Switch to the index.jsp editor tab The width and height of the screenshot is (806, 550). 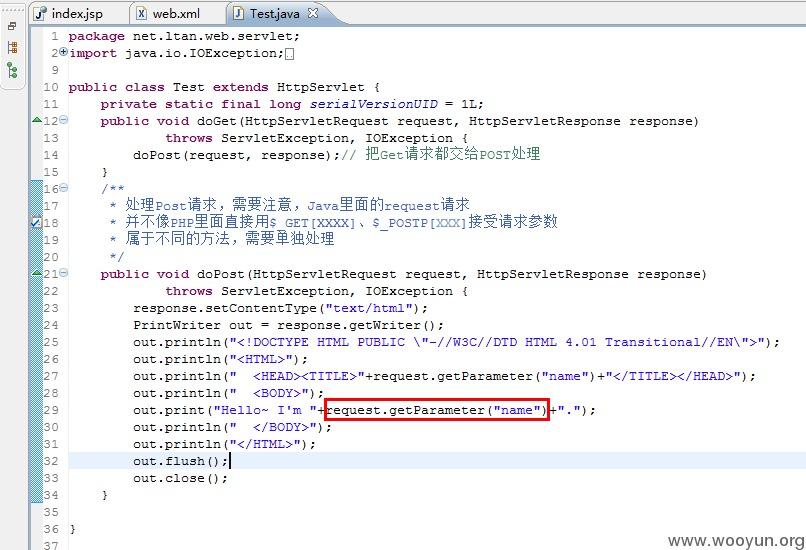tap(76, 13)
